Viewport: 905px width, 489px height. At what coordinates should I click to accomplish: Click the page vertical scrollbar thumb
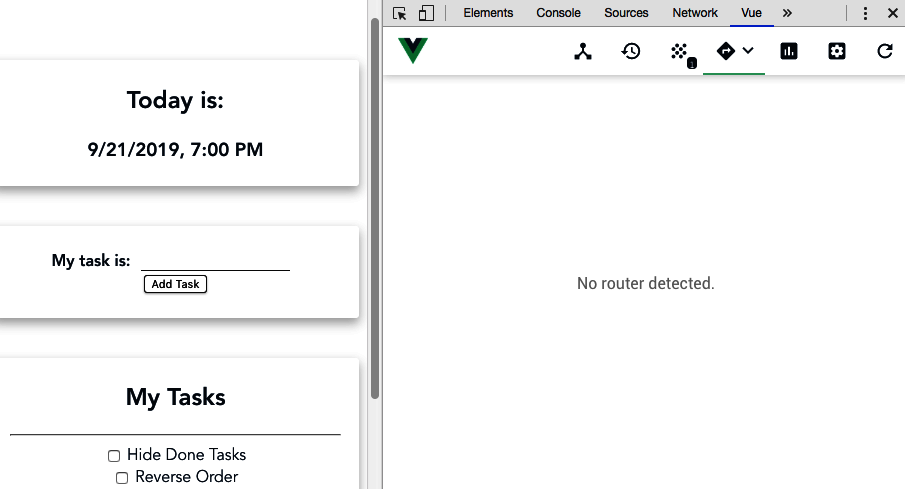(375, 208)
